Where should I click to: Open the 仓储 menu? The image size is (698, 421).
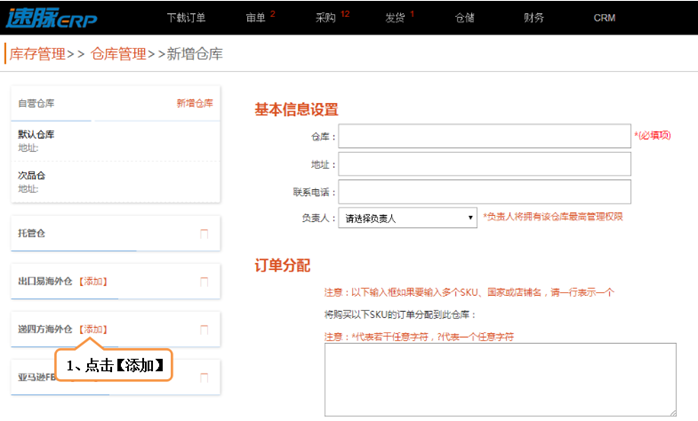tap(464, 18)
